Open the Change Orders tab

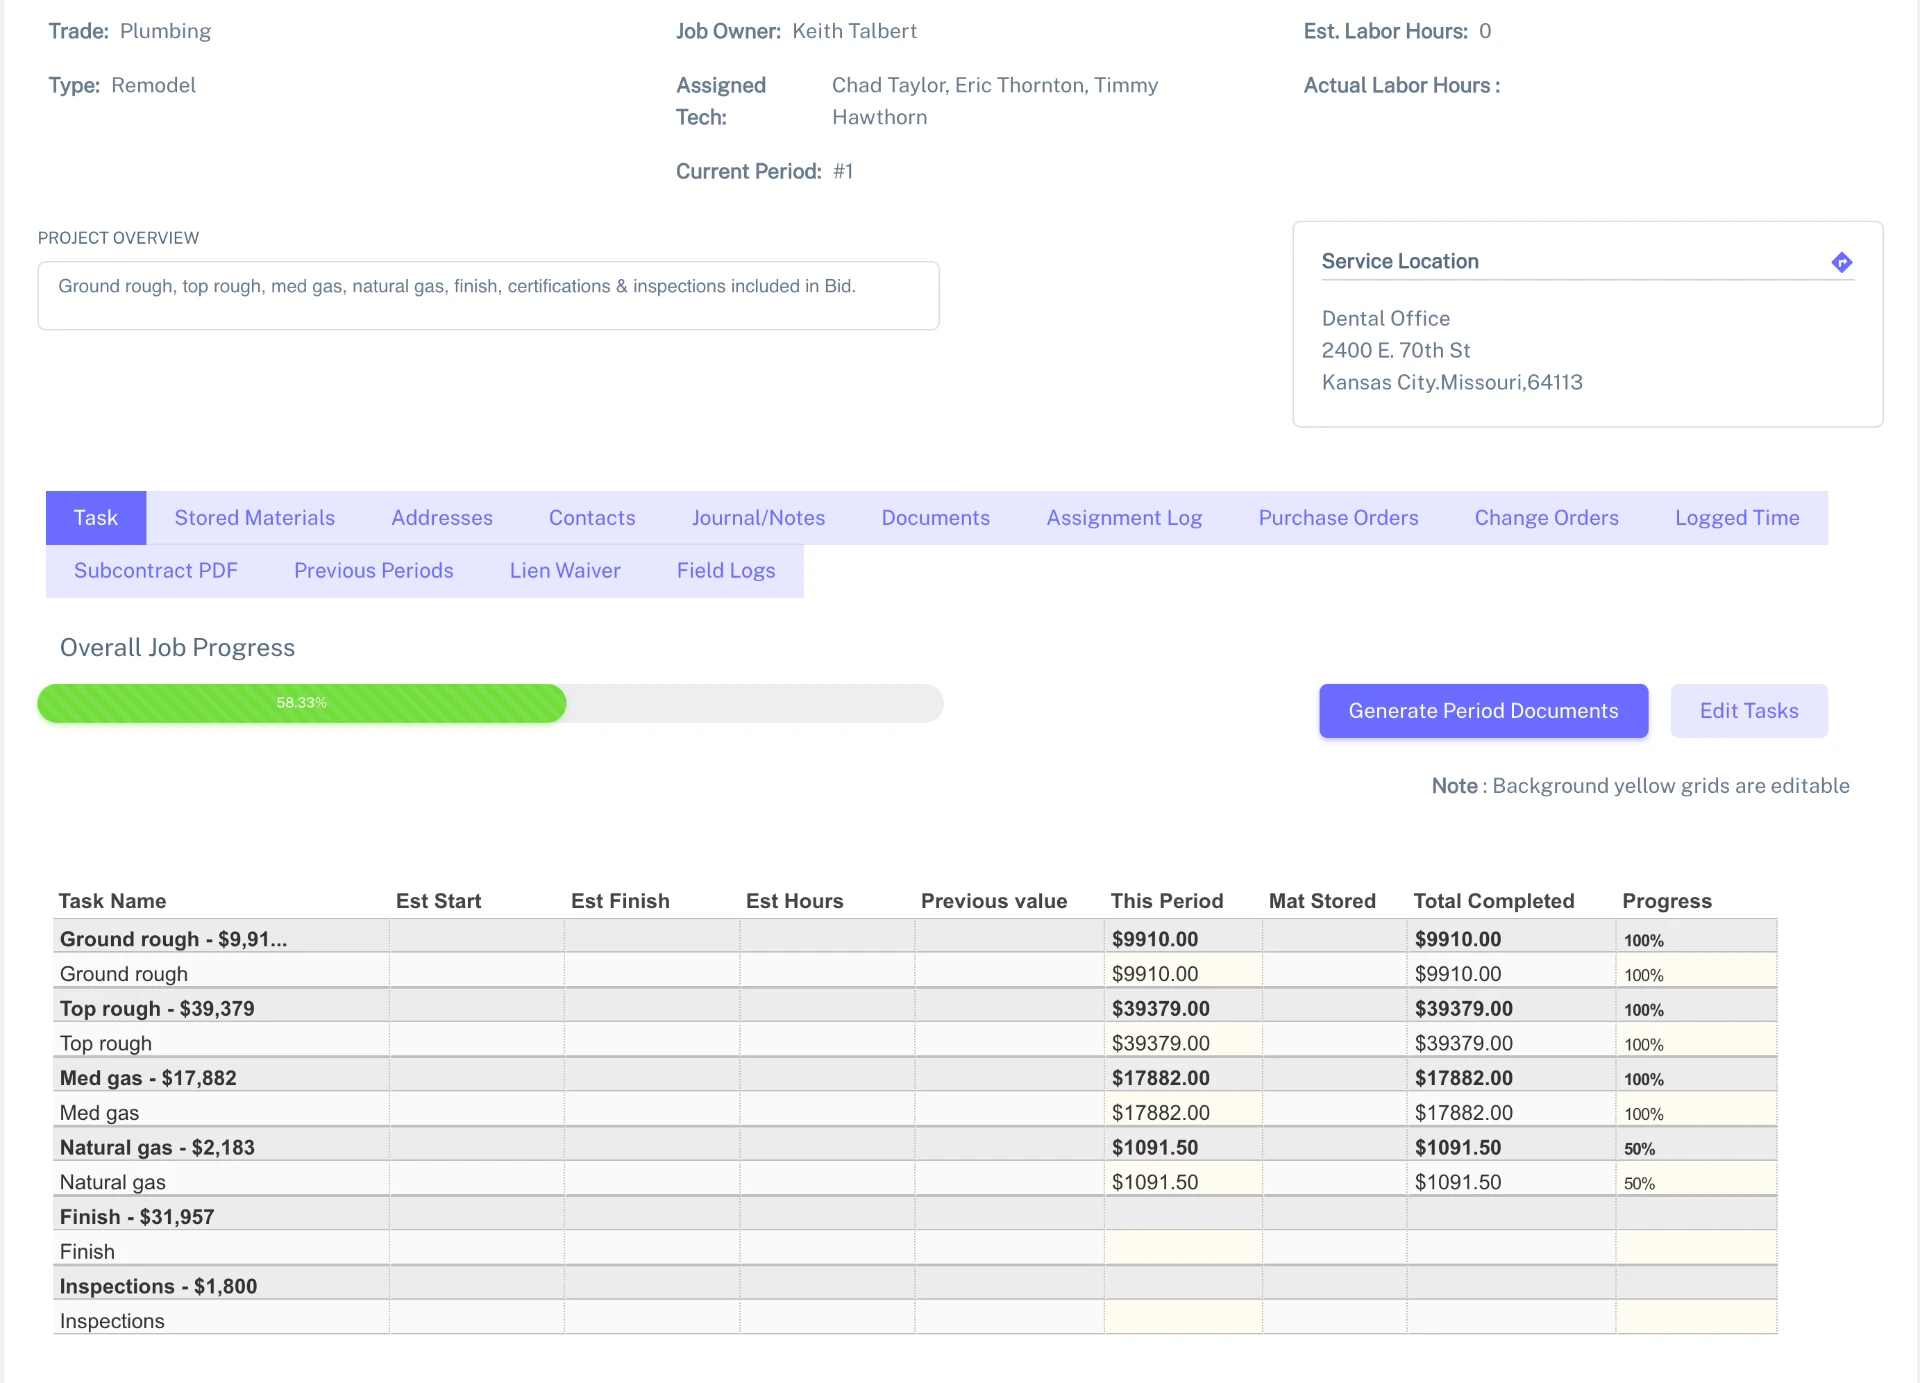(x=1546, y=518)
